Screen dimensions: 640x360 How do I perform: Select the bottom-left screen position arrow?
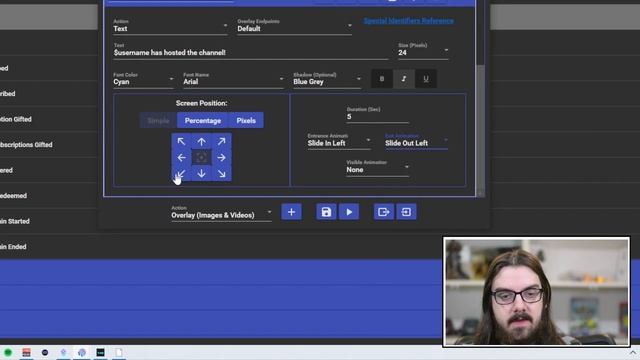click(181, 173)
